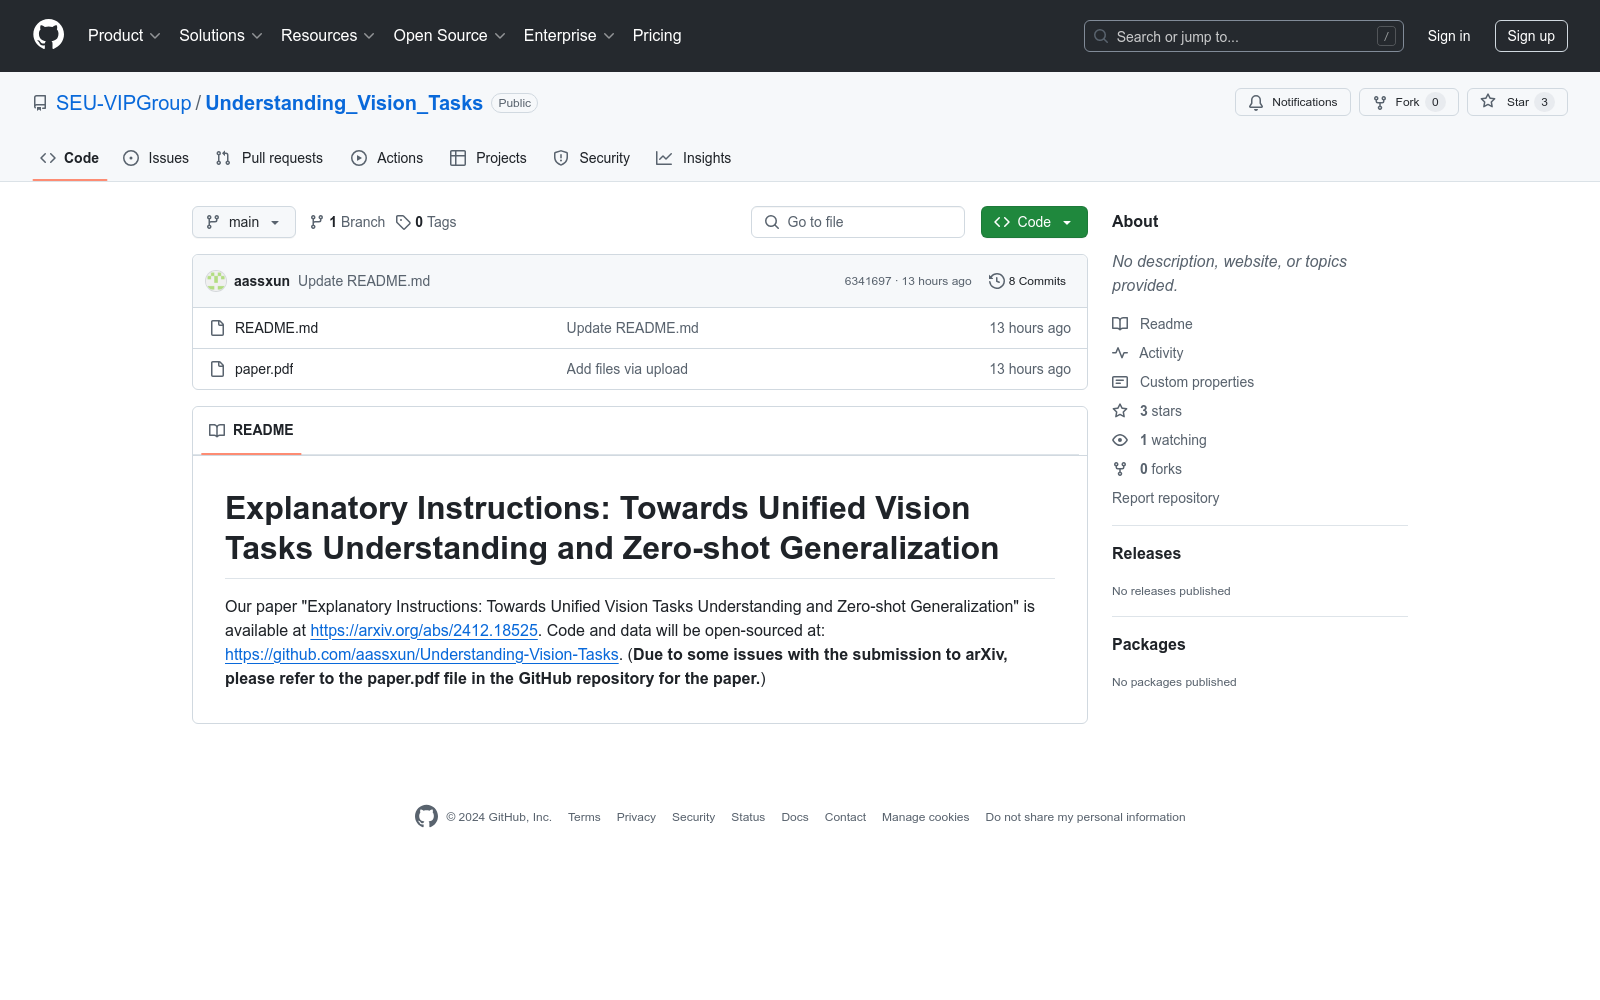
Task: Open the Resources dropdown
Action: tap(327, 36)
